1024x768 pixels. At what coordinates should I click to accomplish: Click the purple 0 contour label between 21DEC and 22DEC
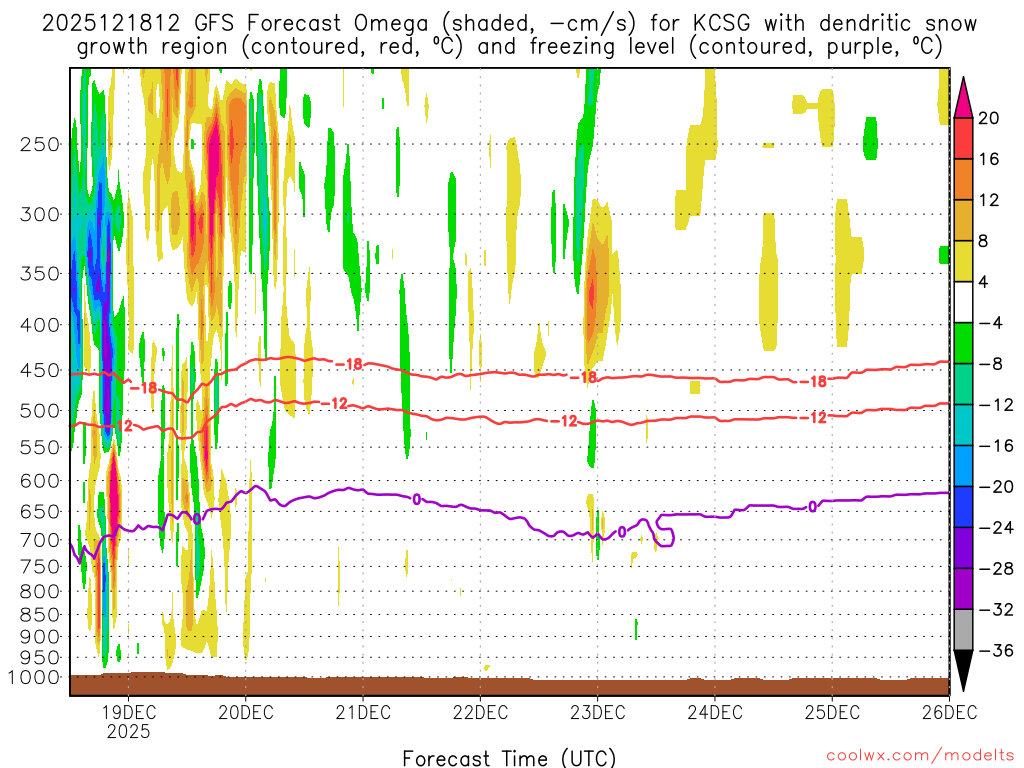pos(417,500)
